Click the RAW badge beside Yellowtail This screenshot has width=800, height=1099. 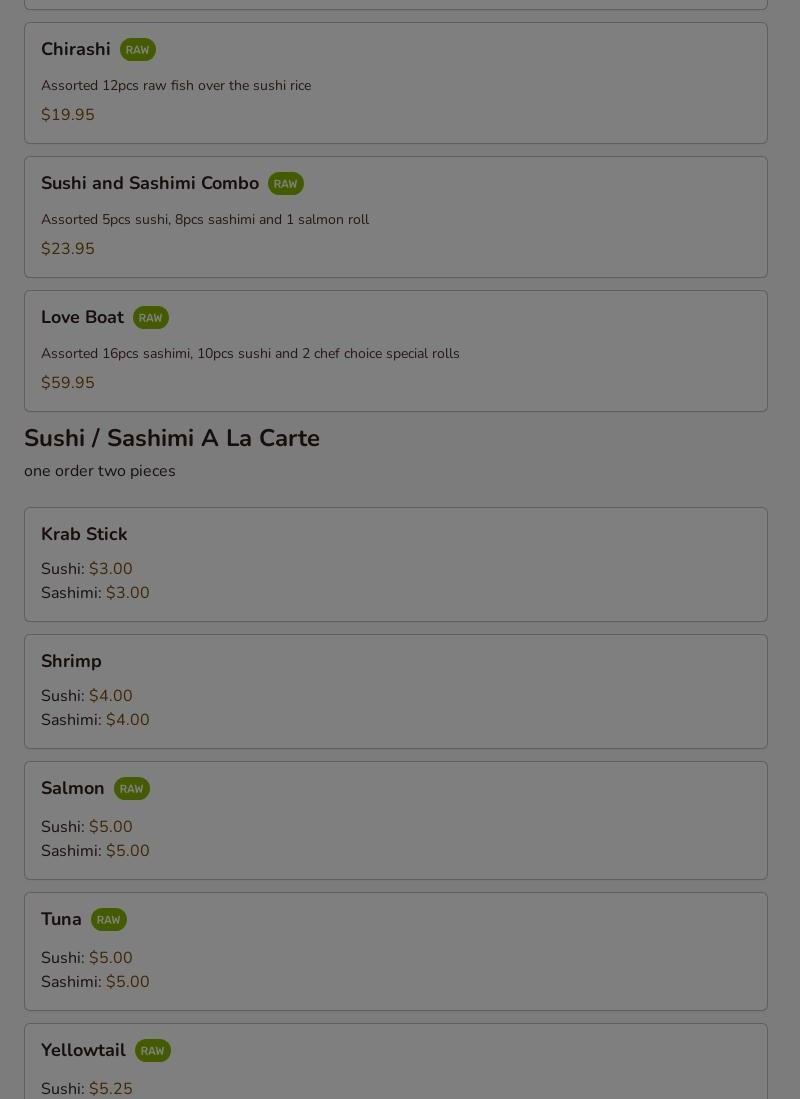click(153, 1051)
